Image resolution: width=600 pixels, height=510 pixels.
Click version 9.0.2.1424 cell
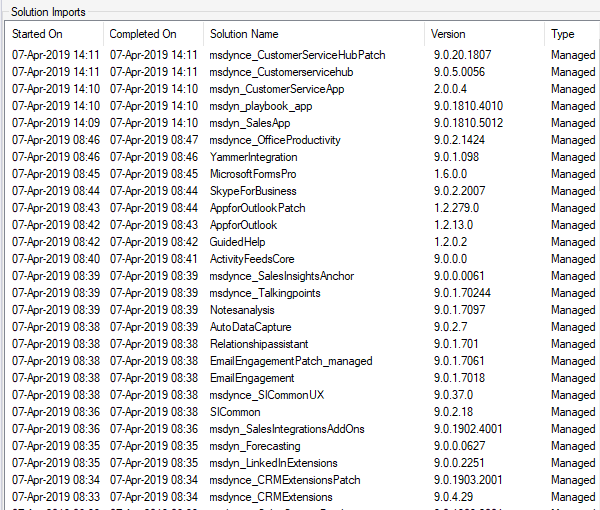459,140
